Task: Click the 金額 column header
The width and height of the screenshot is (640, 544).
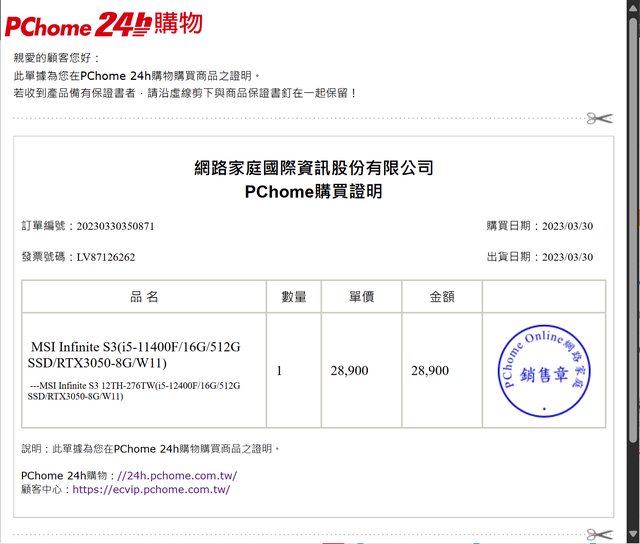Action: click(x=442, y=297)
